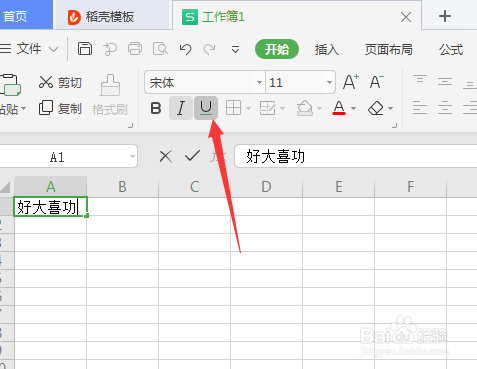This screenshot has height=369, width=477.
Task: Switch to the 开始 (Home) ribbon tab
Action: pos(277,49)
